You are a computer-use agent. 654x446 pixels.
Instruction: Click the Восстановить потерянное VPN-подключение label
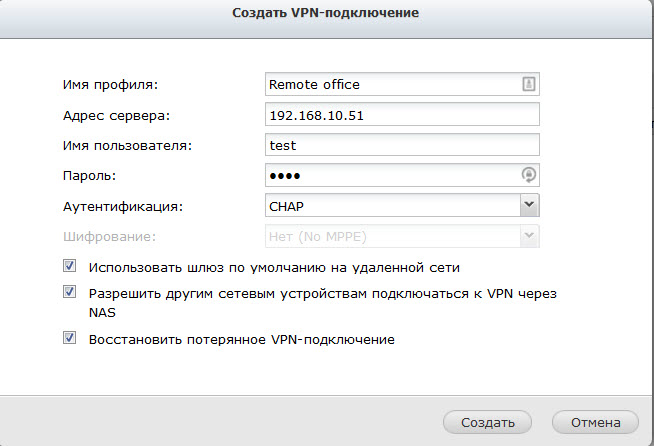[x=241, y=340]
